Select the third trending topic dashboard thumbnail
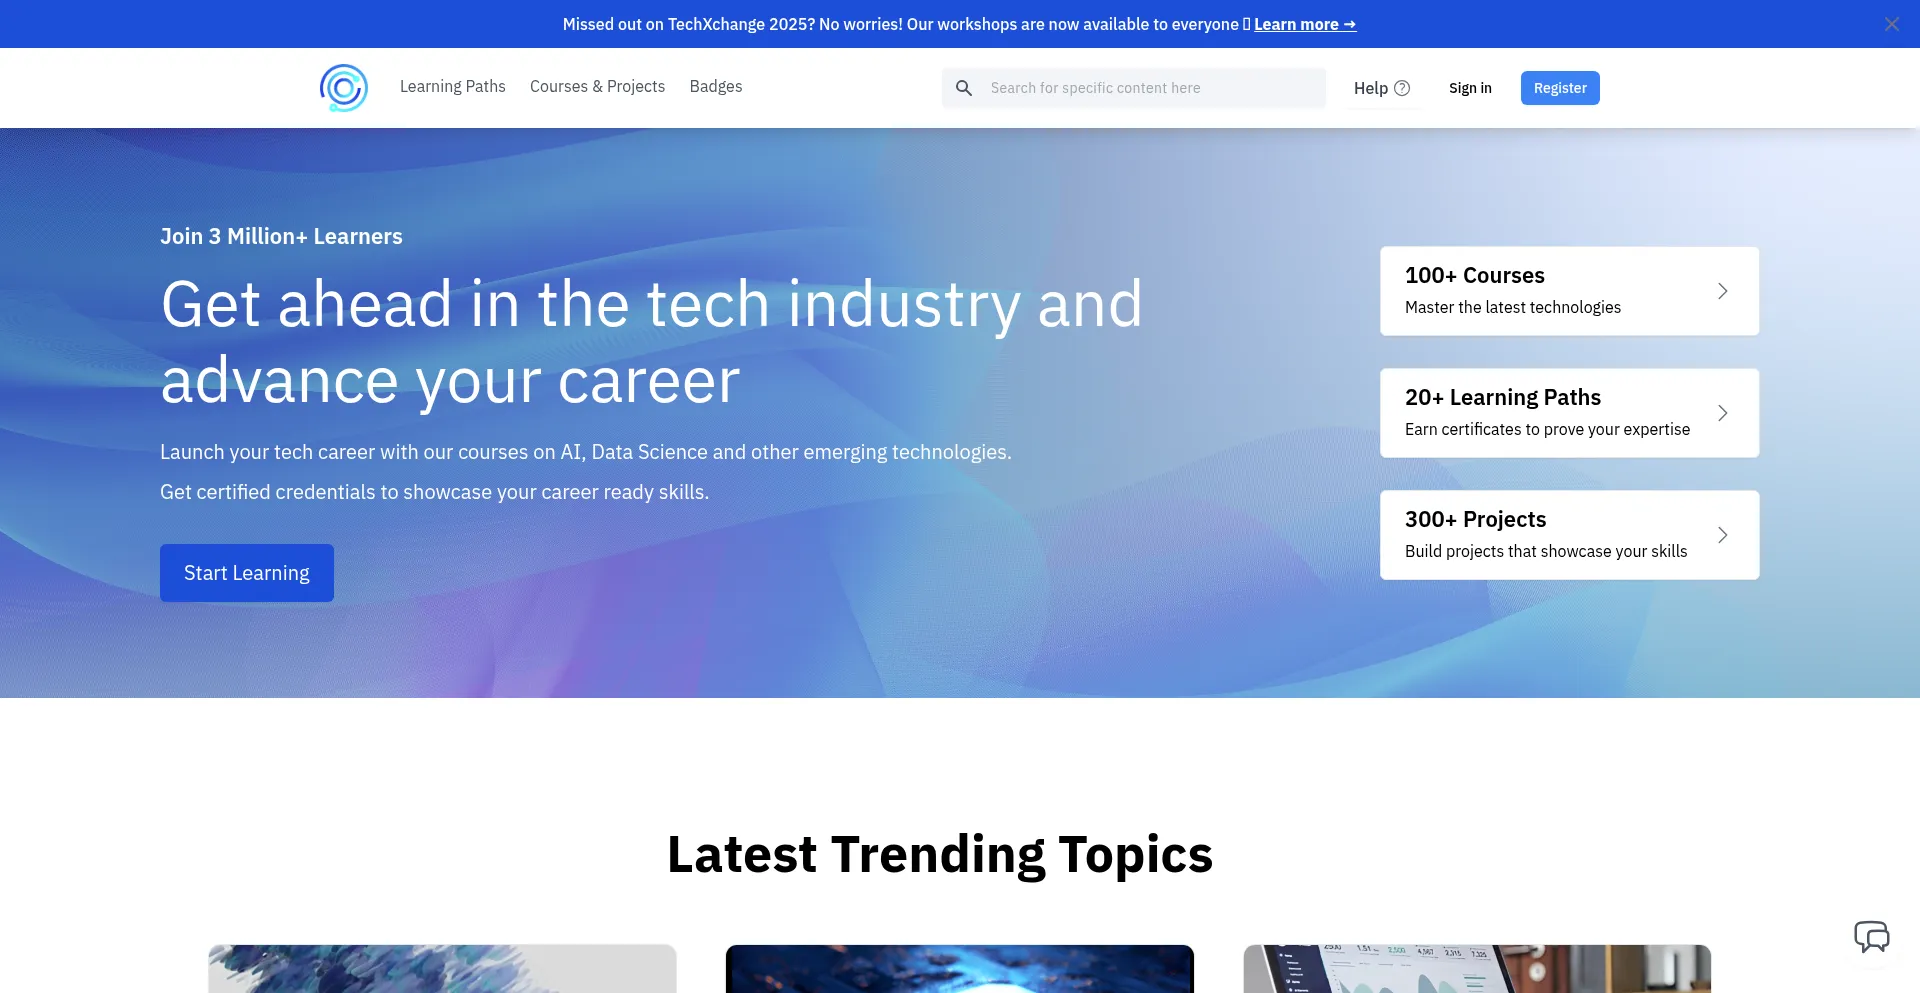This screenshot has width=1920, height=993. coord(1476,968)
